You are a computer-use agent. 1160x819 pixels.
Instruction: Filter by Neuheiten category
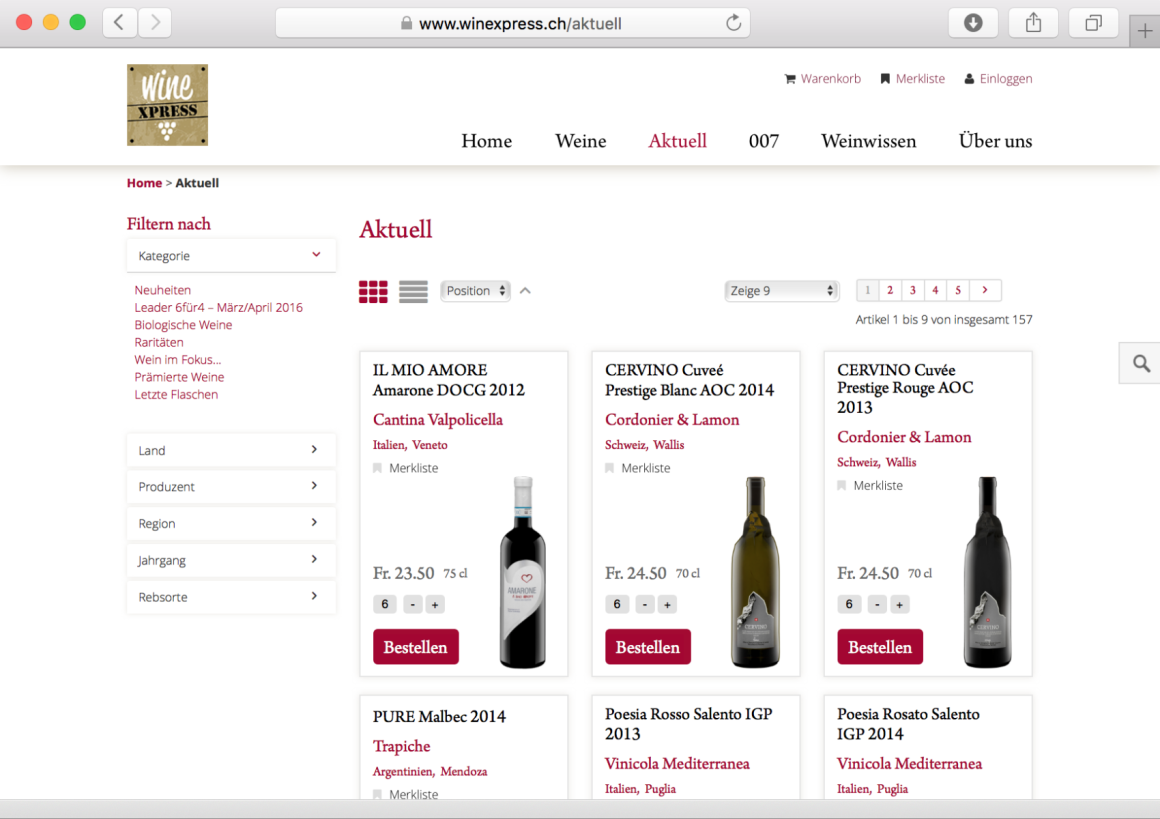pos(163,290)
